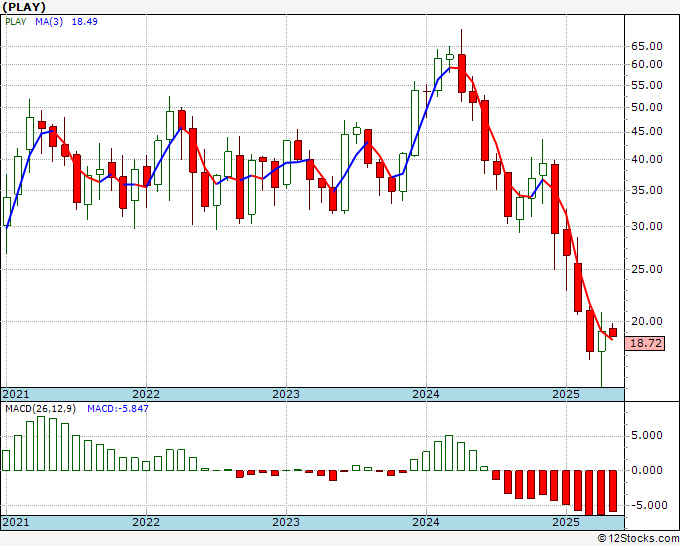Click 2024 on the price chart timeline

pyautogui.click(x=426, y=394)
